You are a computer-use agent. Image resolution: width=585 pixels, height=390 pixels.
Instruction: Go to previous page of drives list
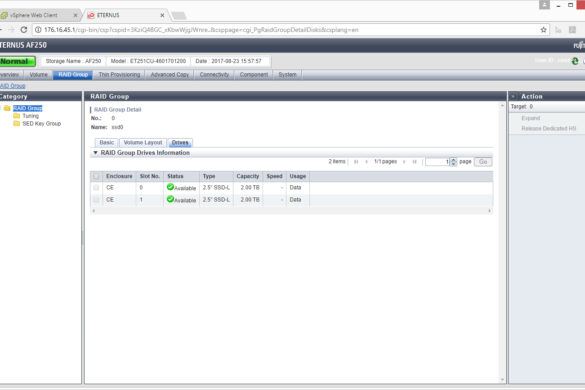tap(366, 162)
